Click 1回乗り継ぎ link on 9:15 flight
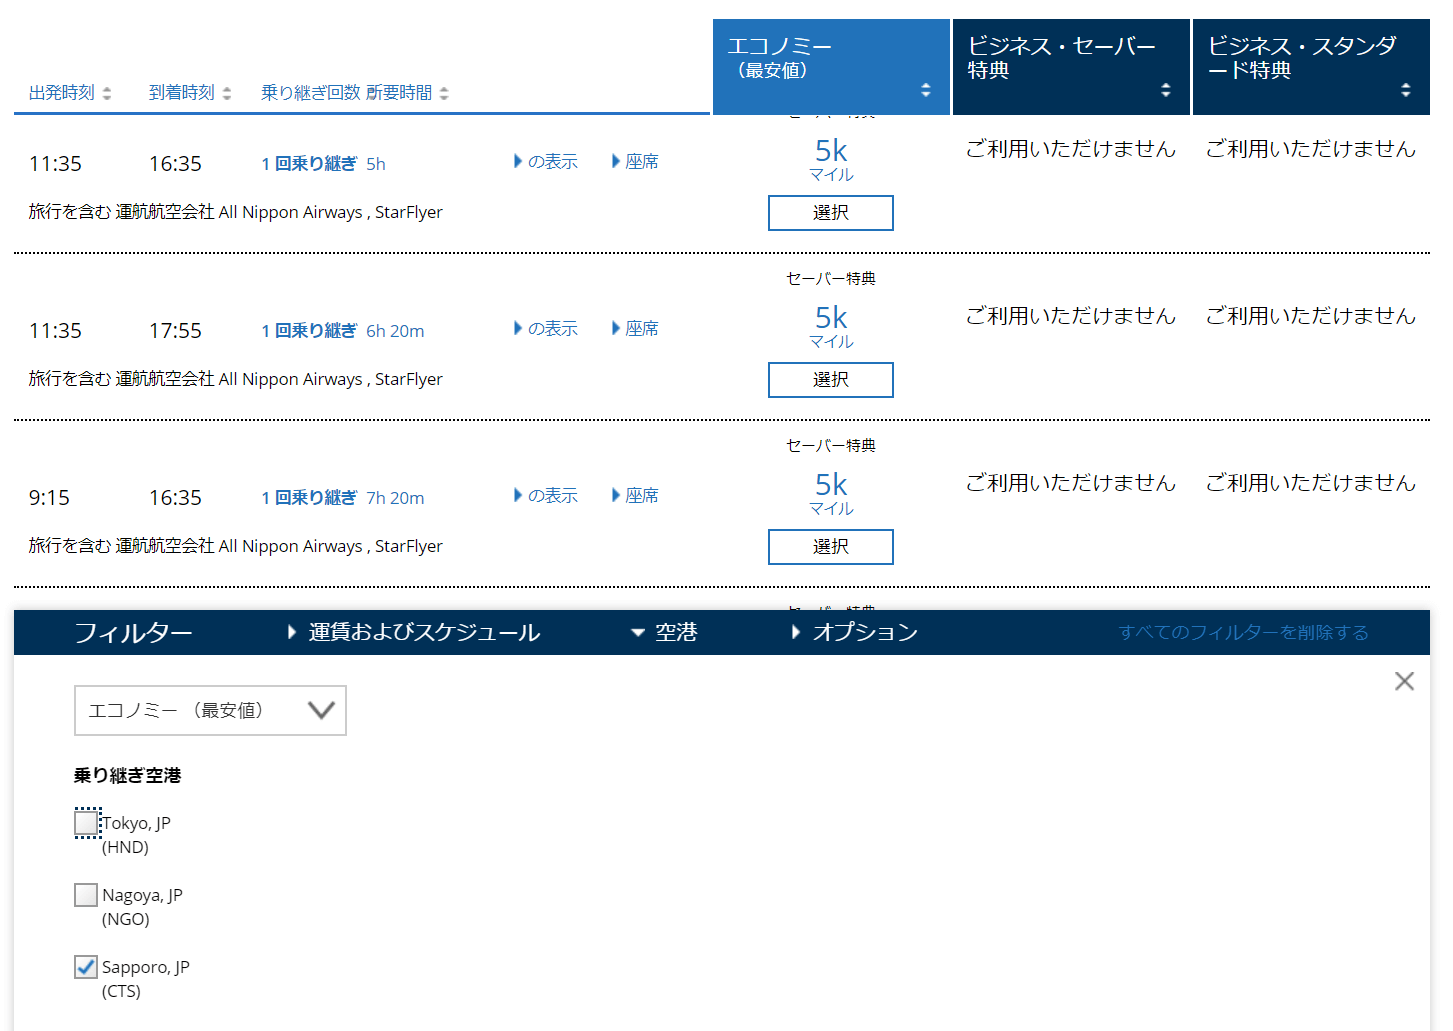The image size is (1453, 1031). 309,498
